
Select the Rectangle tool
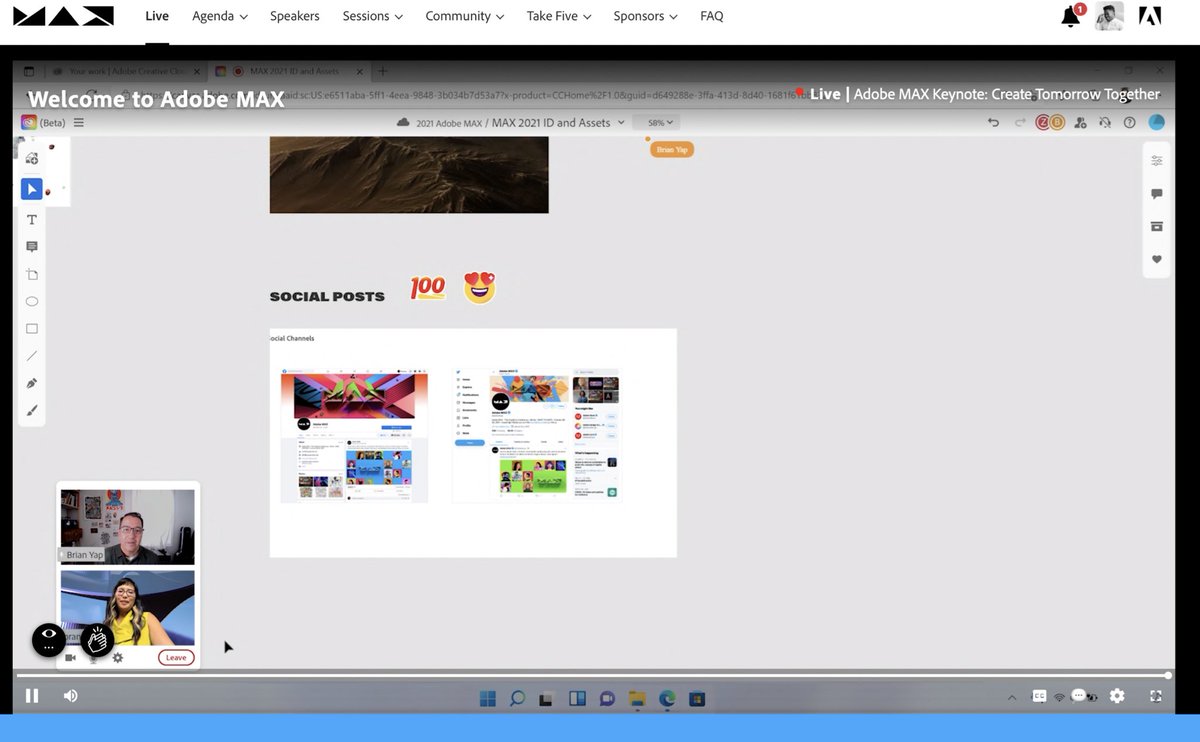click(32, 328)
